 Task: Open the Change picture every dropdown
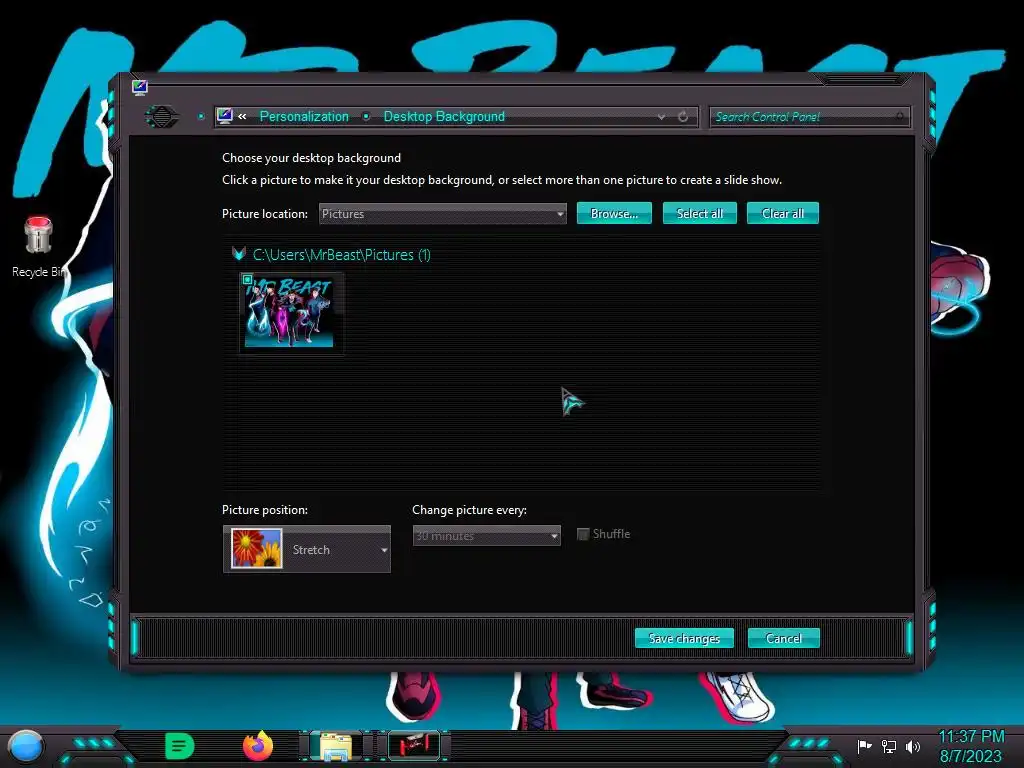pos(487,536)
